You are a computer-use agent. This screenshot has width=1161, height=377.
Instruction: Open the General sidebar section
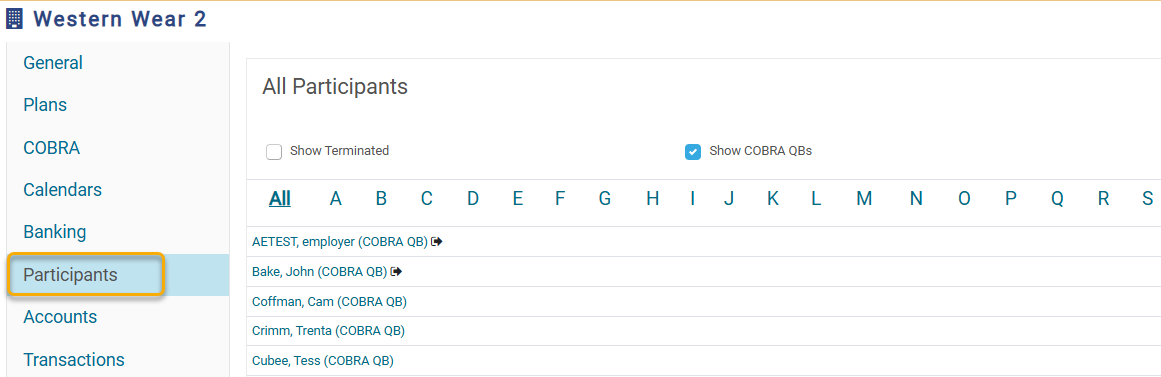(x=53, y=63)
